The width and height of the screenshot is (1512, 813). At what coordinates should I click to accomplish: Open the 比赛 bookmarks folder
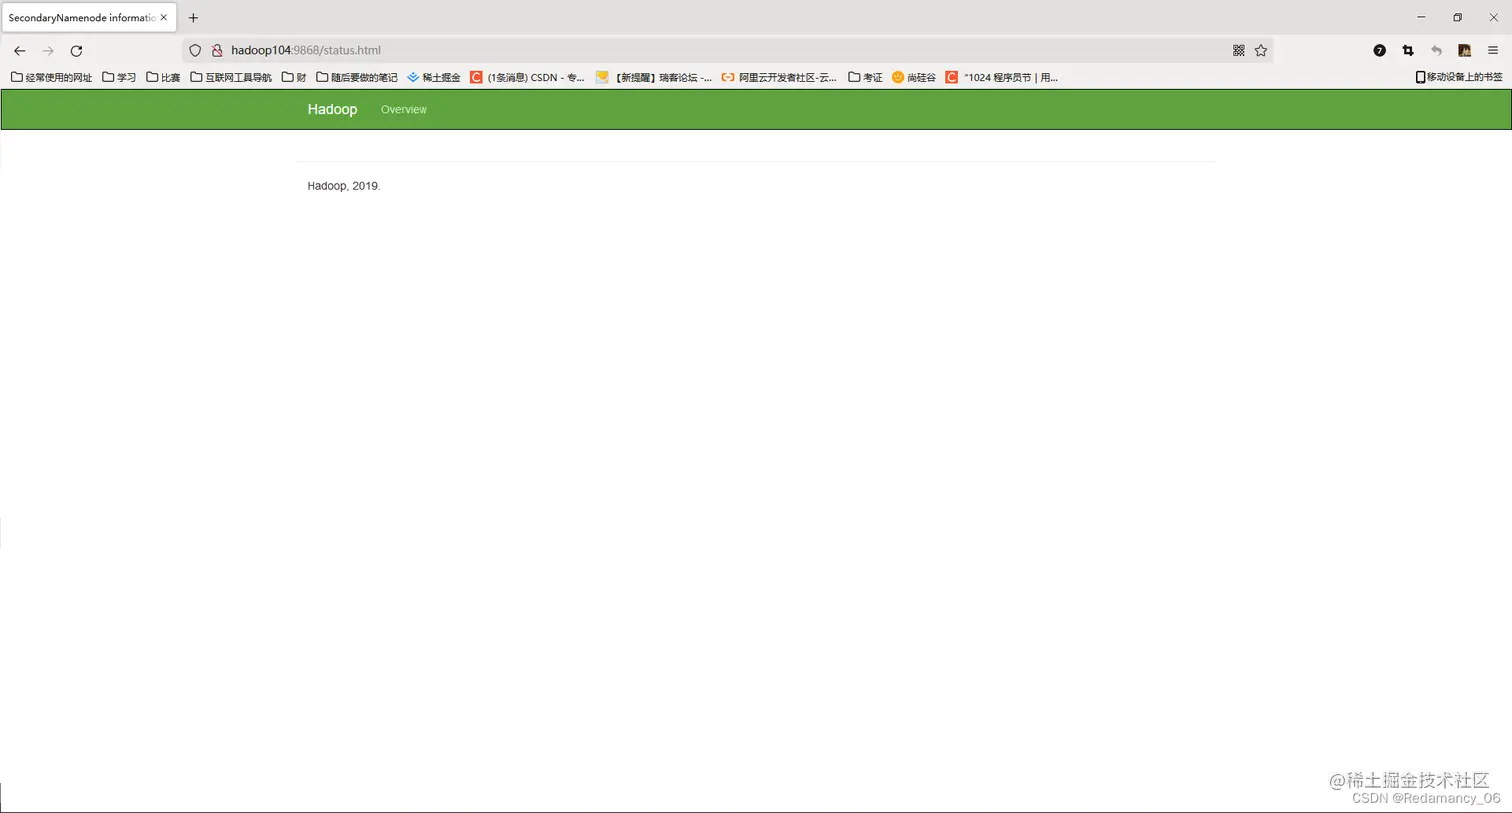click(163, 77)
